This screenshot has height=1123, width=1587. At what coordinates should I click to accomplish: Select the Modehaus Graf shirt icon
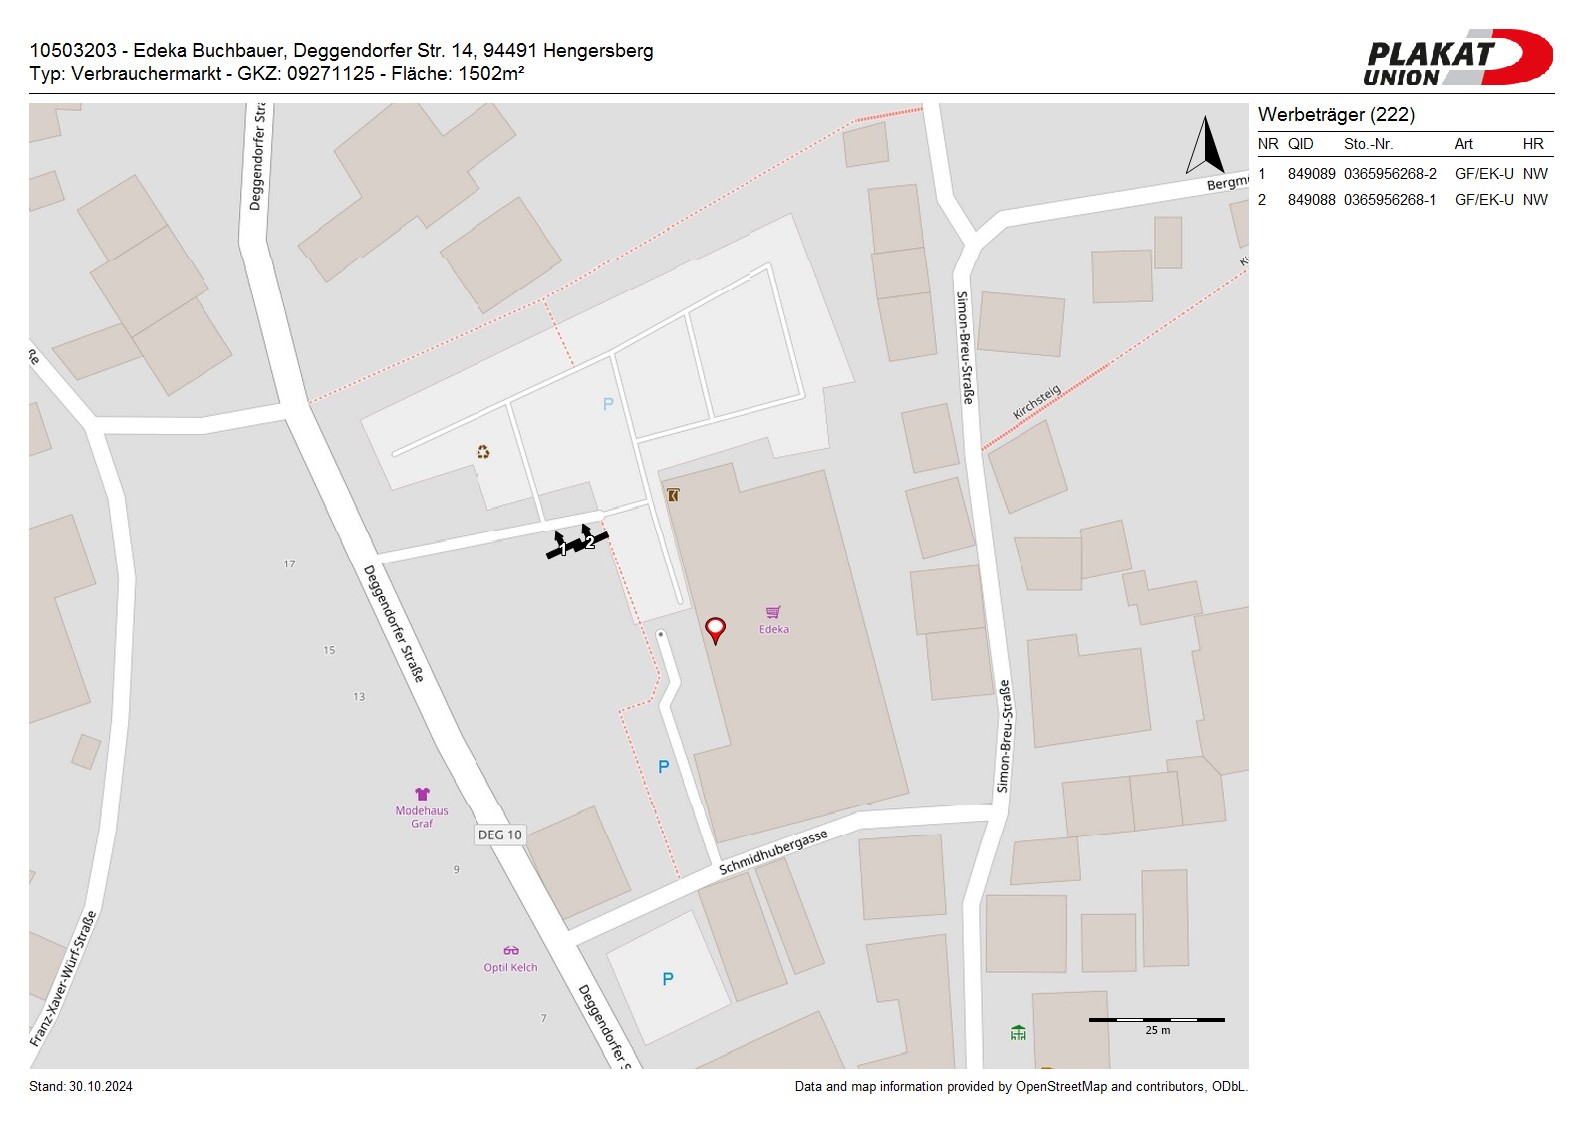point(422,794)
